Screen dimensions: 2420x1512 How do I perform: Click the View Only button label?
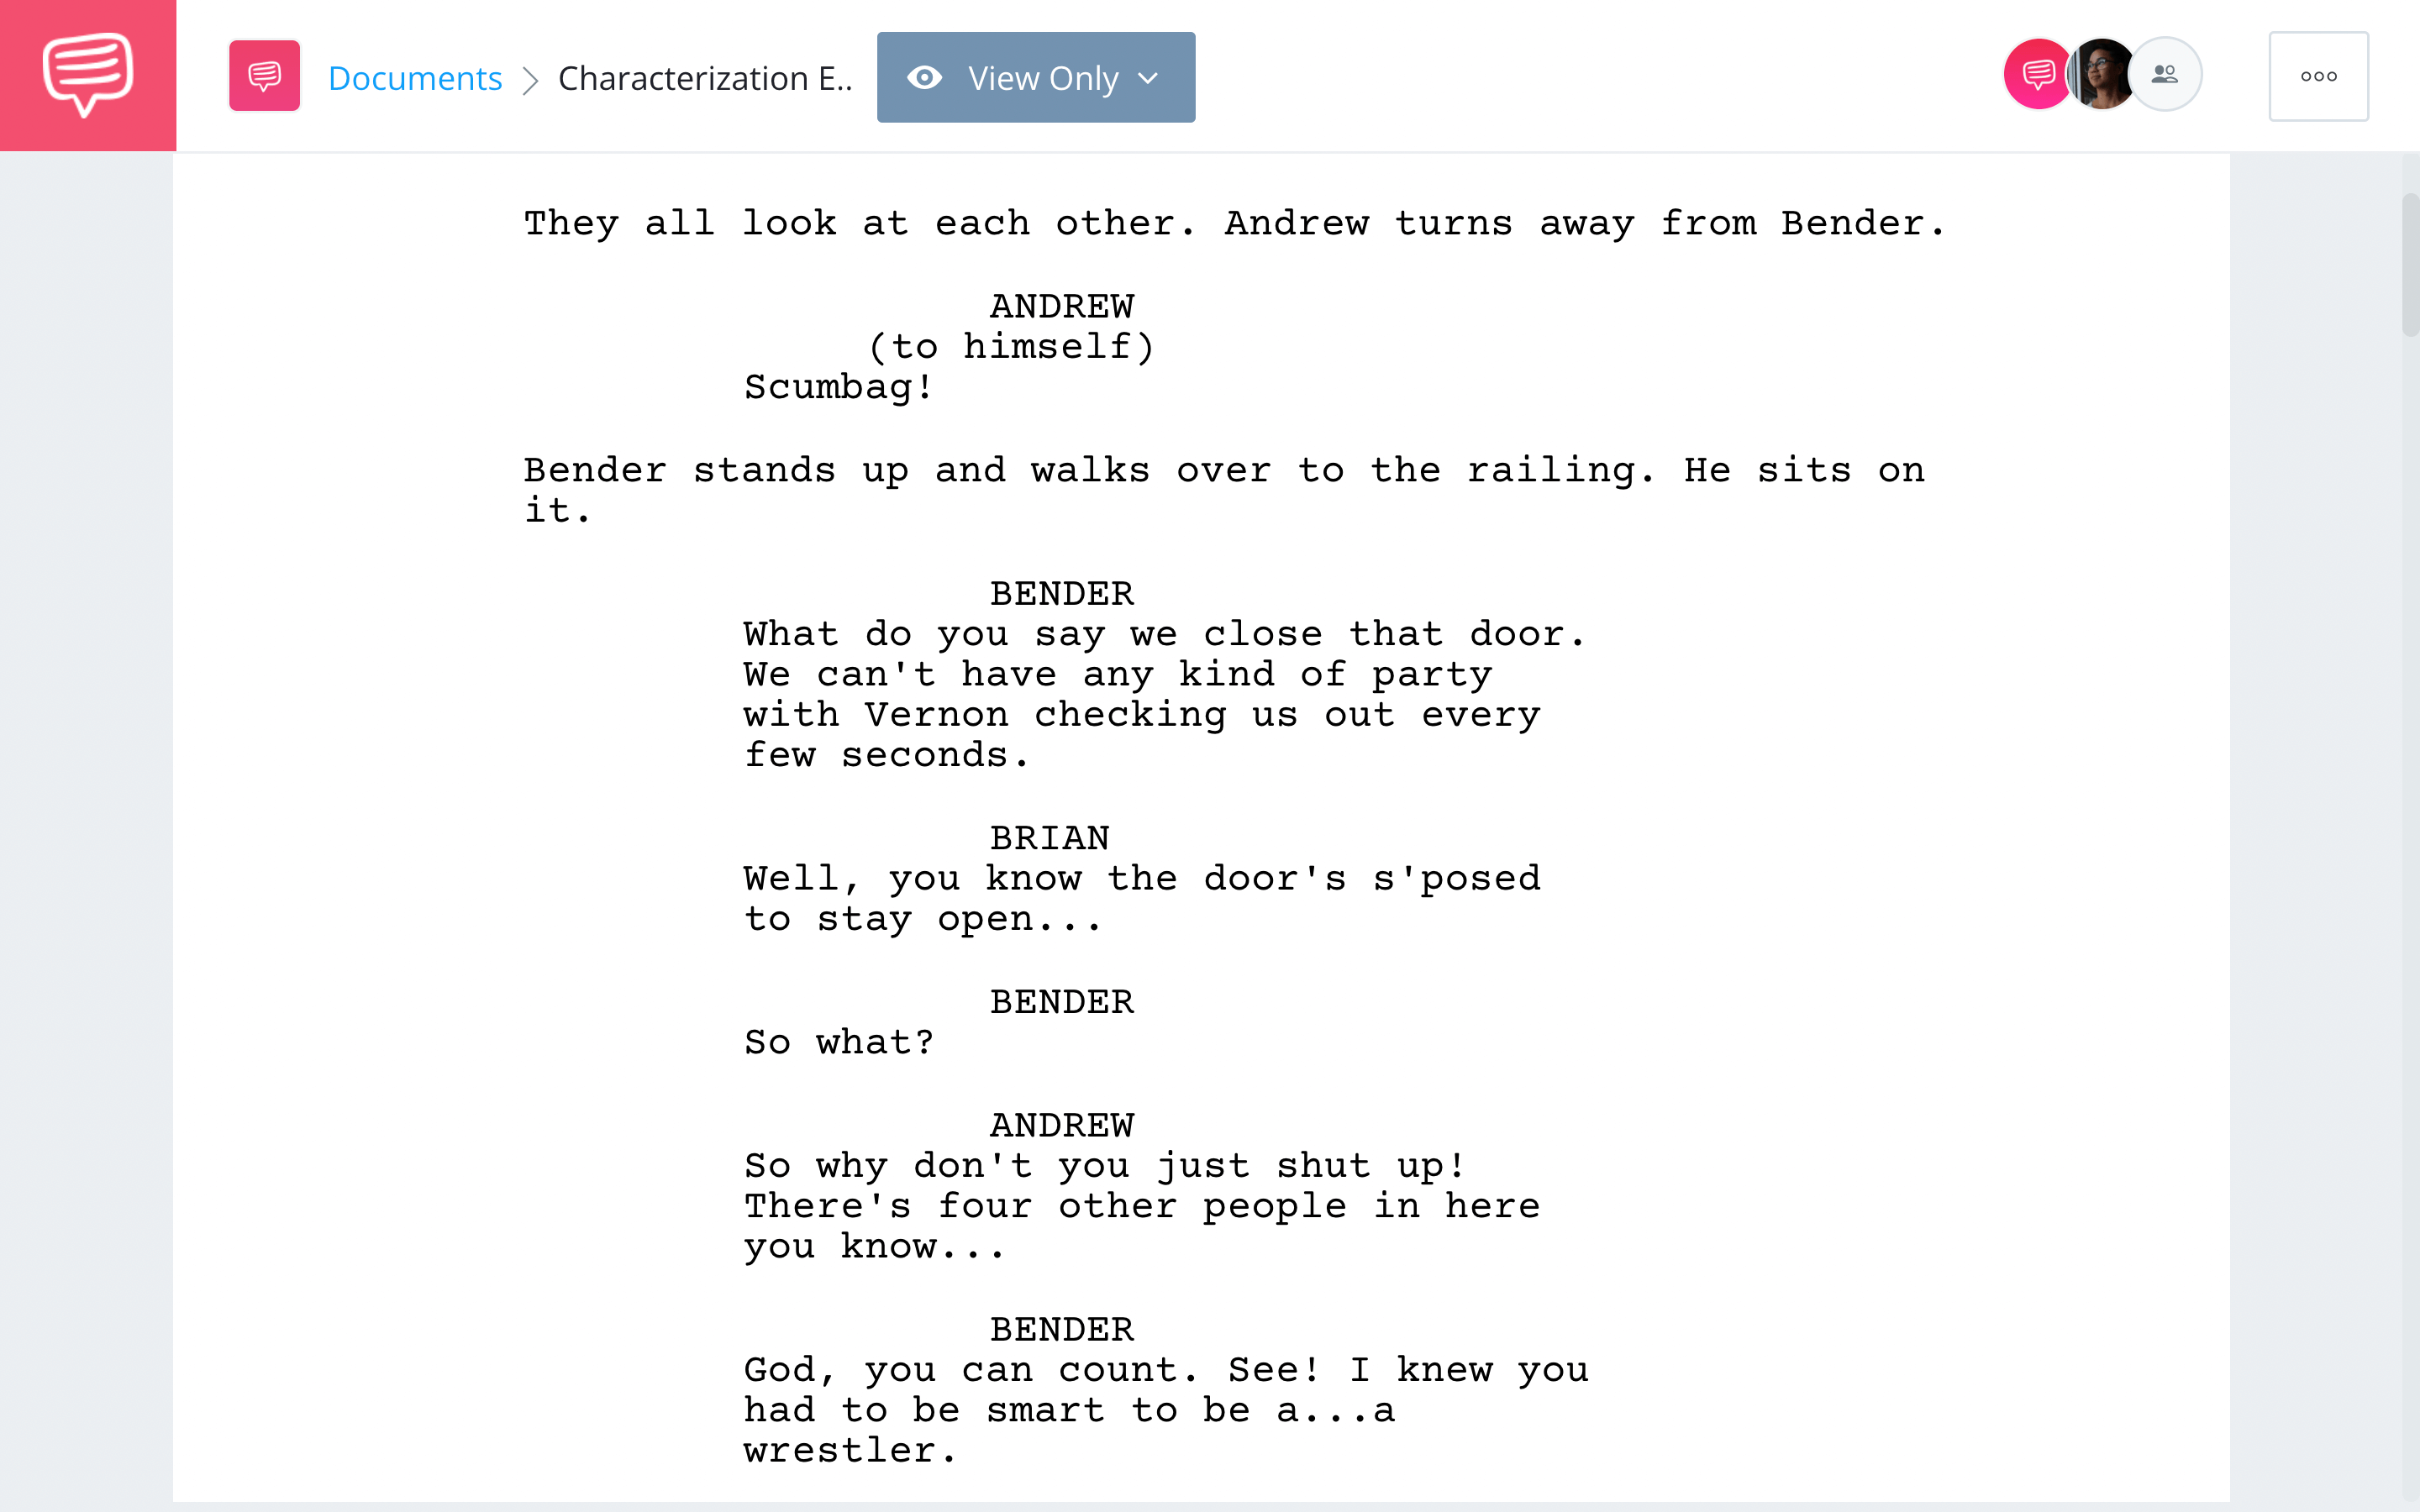1039,75
